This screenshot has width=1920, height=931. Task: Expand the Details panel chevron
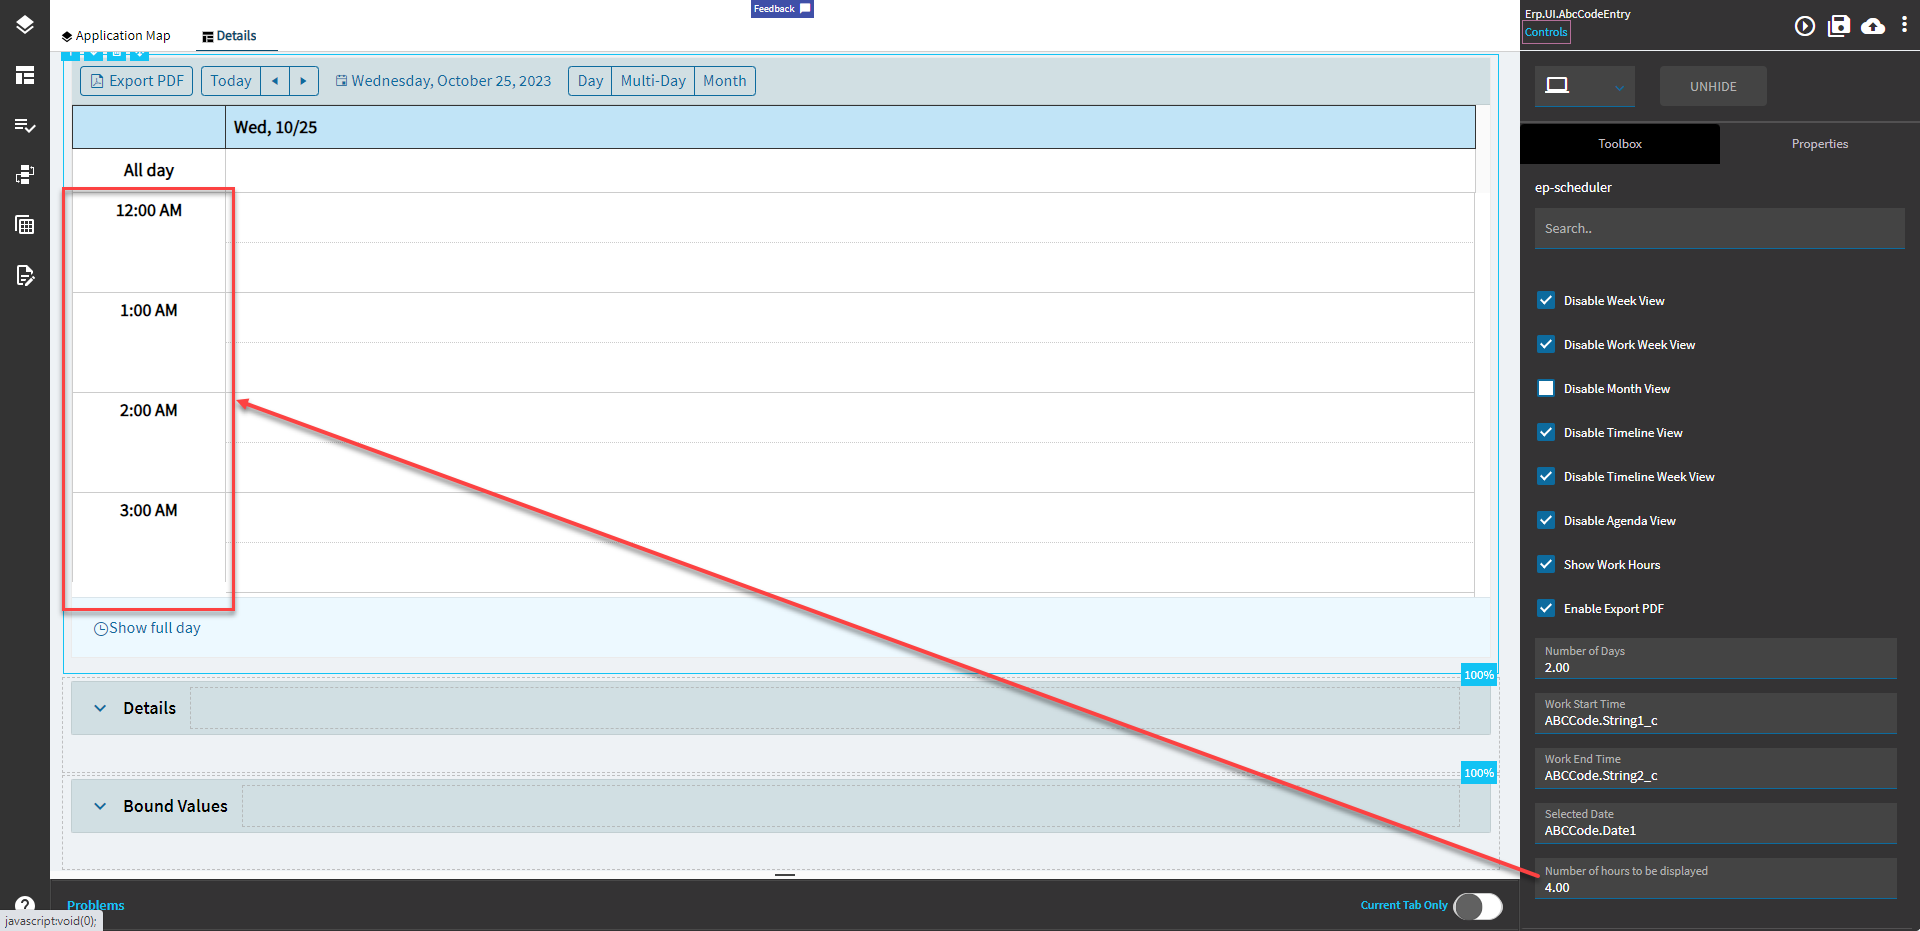tap(100, 708)
